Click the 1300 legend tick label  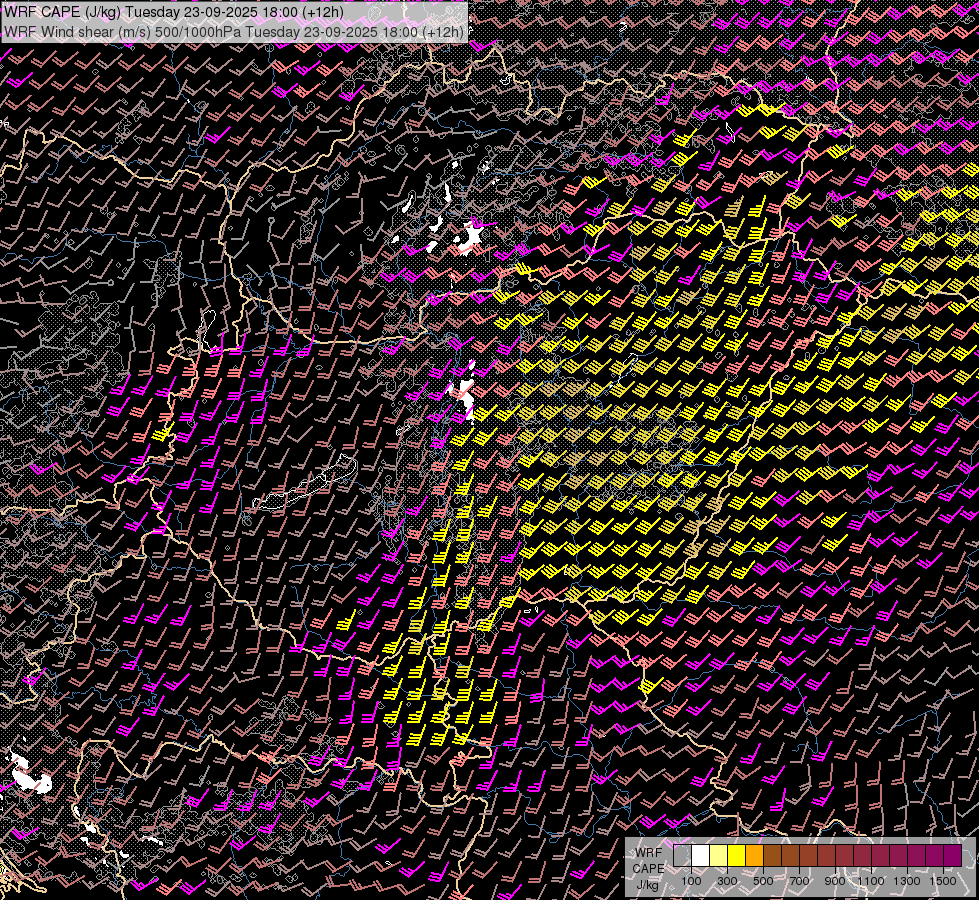point(907,881)
